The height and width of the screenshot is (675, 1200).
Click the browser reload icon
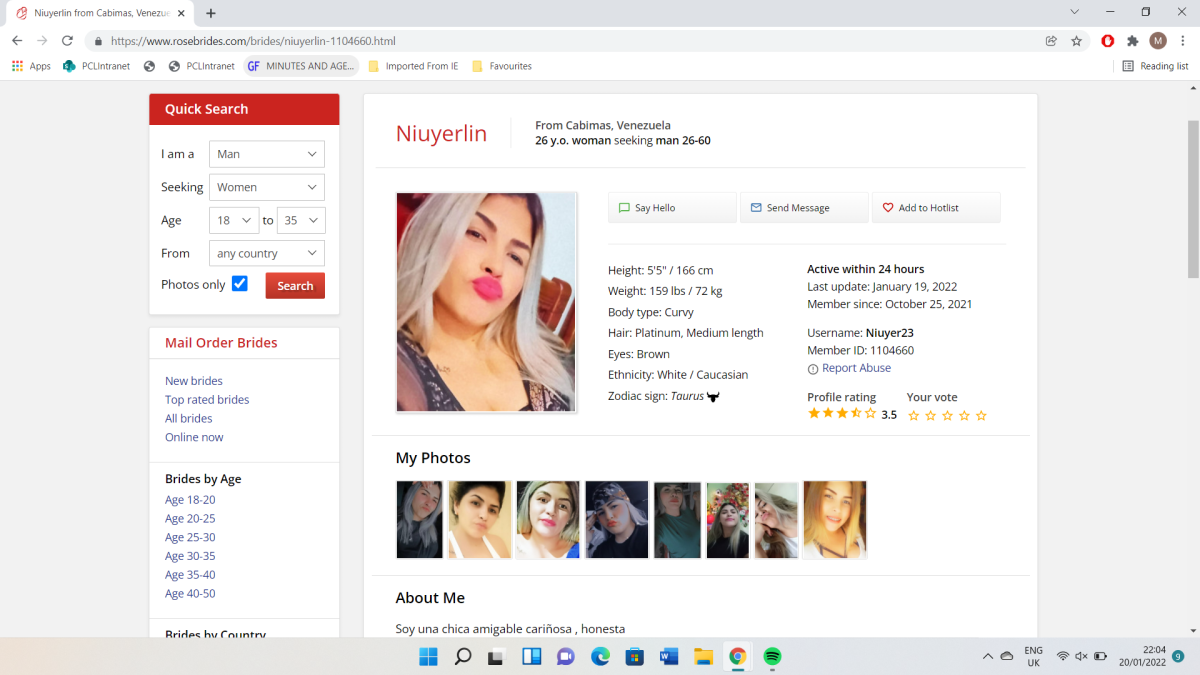[67, 41]
